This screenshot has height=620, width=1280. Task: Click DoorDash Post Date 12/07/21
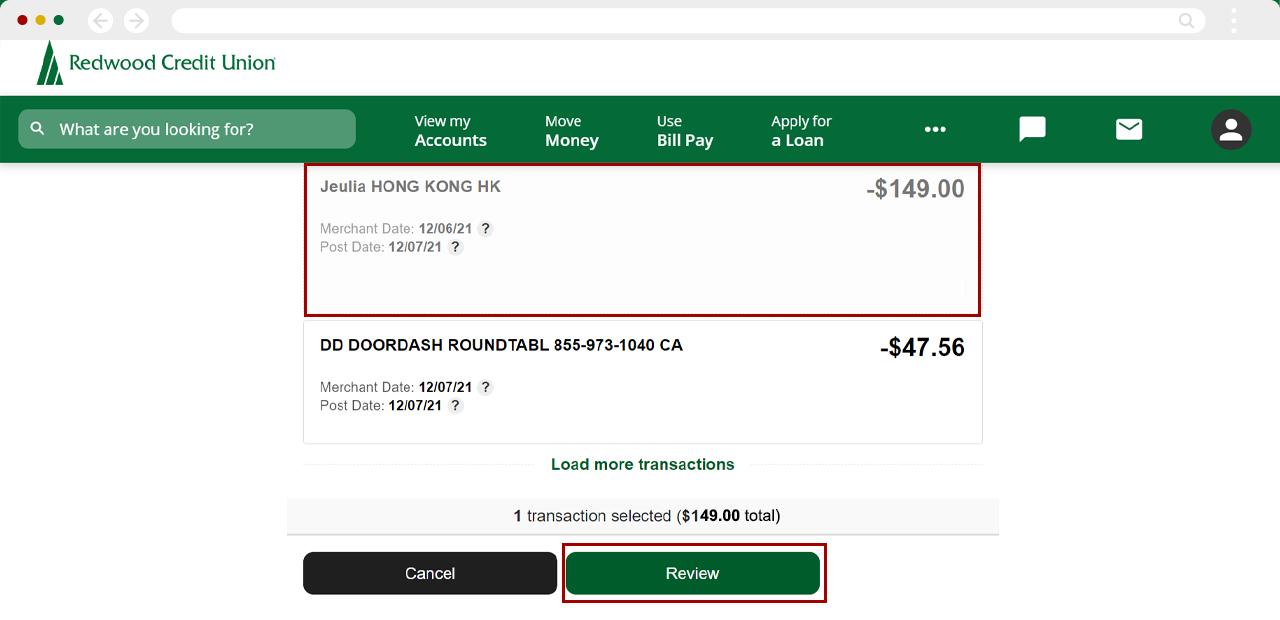coord(381,406)
